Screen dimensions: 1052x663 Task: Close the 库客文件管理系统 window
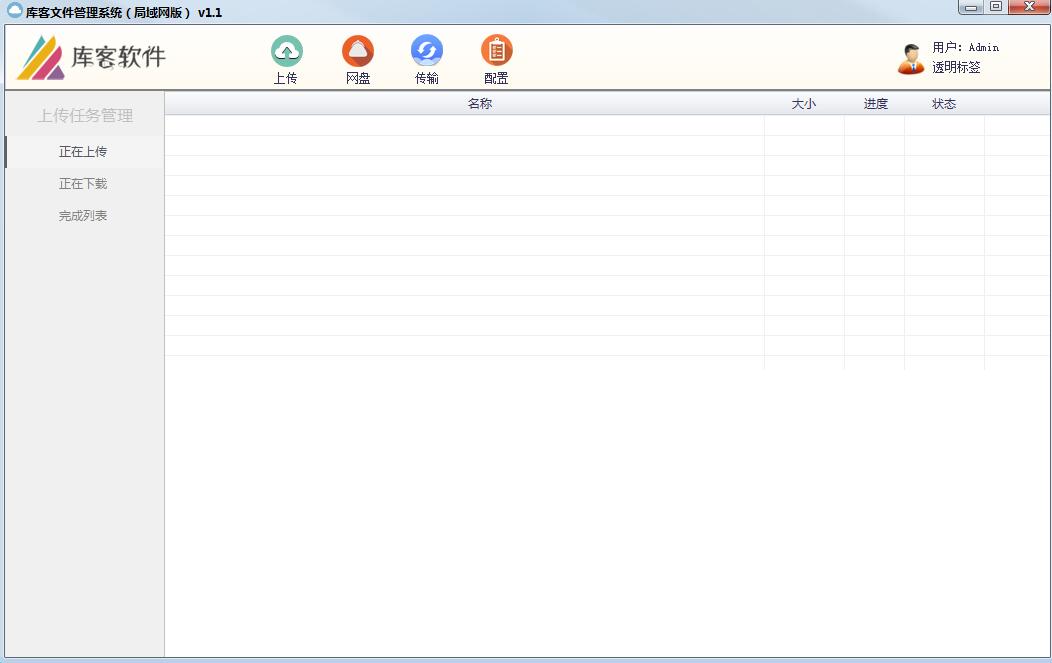coord(1029,7)
